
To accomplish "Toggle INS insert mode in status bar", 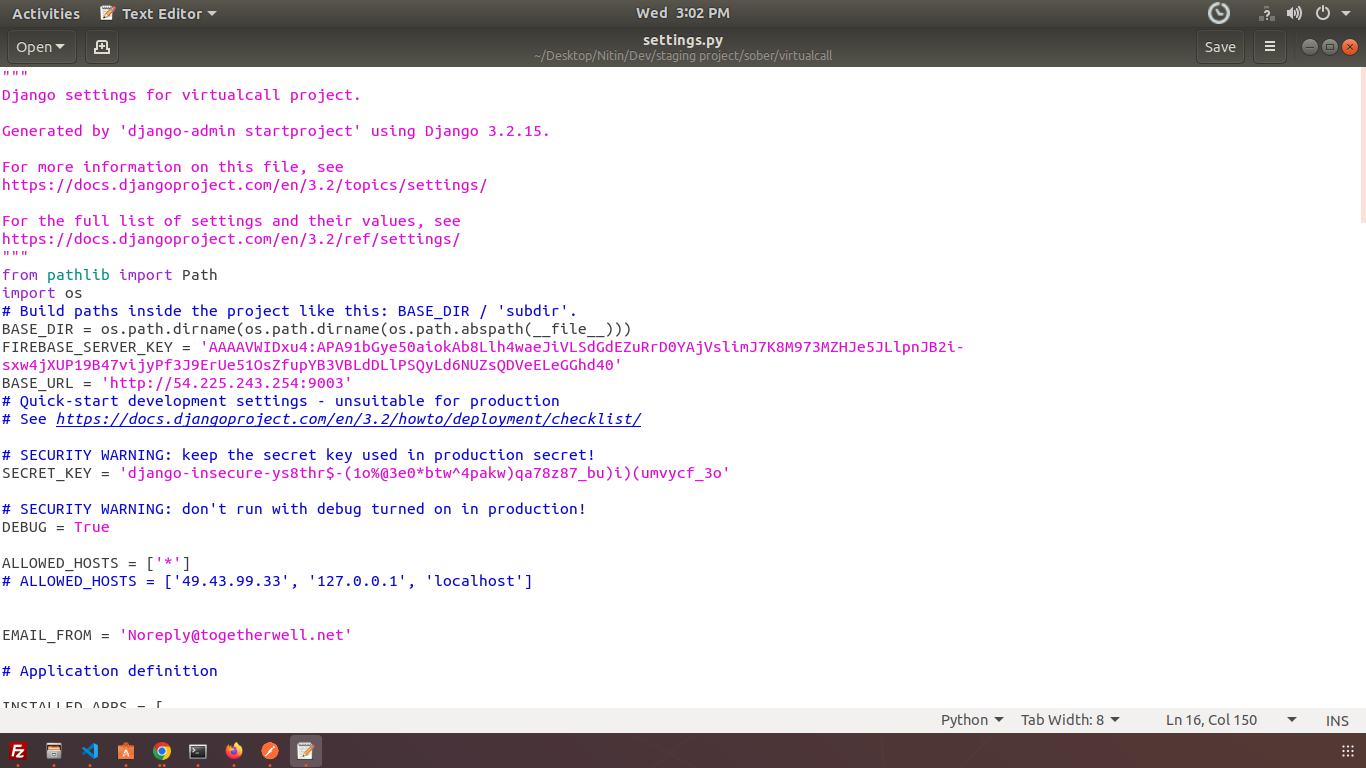I will pos(1337,720).
